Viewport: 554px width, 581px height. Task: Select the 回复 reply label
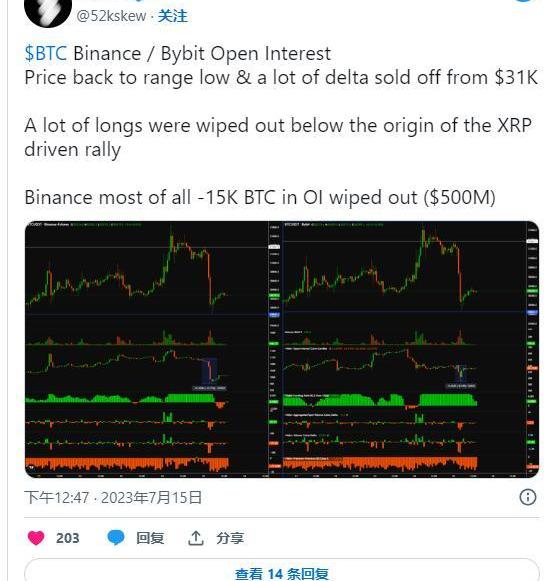pos(150,538)
